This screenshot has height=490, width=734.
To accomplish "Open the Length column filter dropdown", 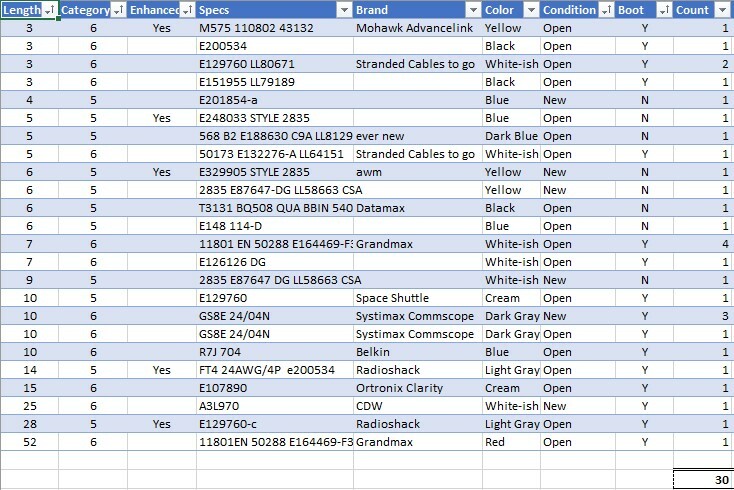I will pyautogui.click(x=50, y=10).
